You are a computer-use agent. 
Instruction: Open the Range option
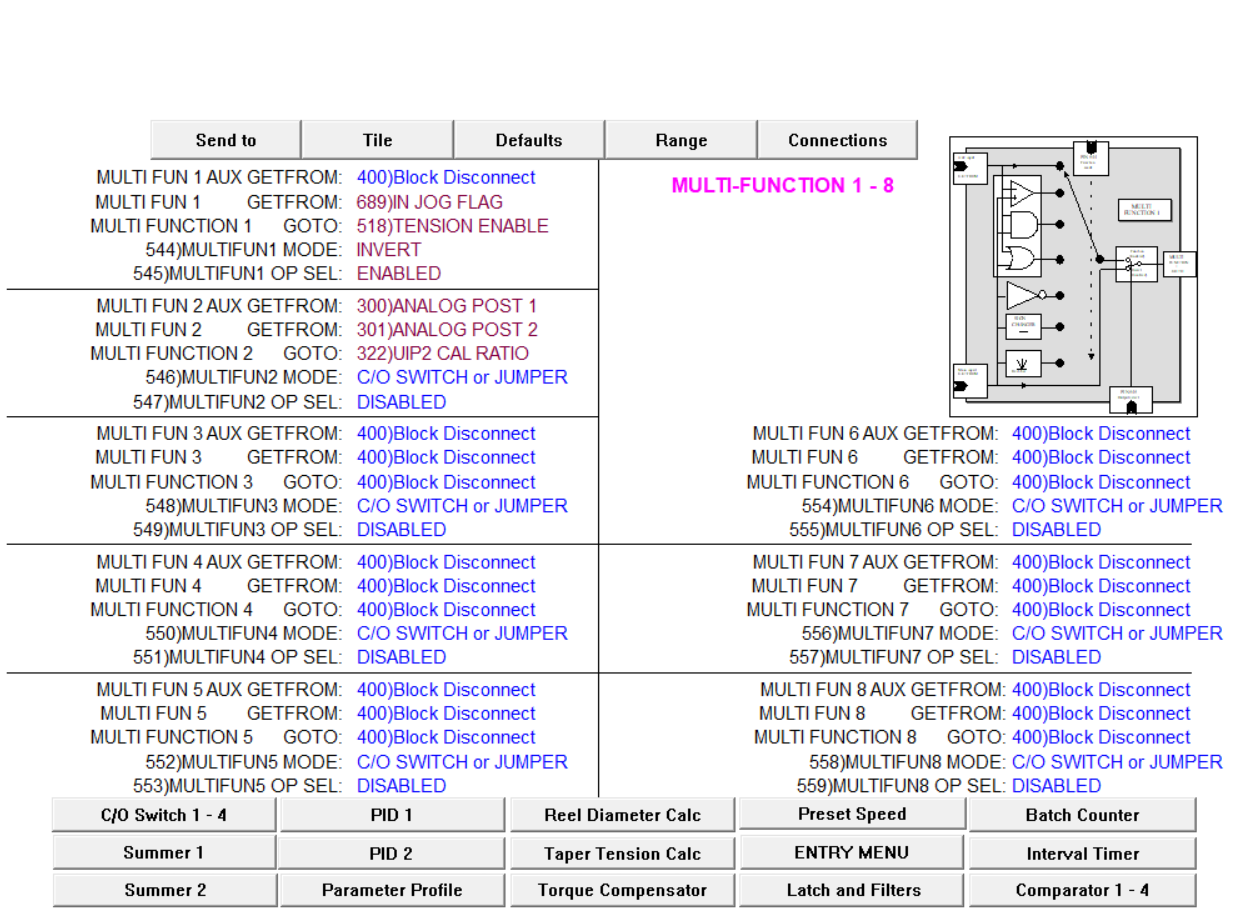[681, 140]
